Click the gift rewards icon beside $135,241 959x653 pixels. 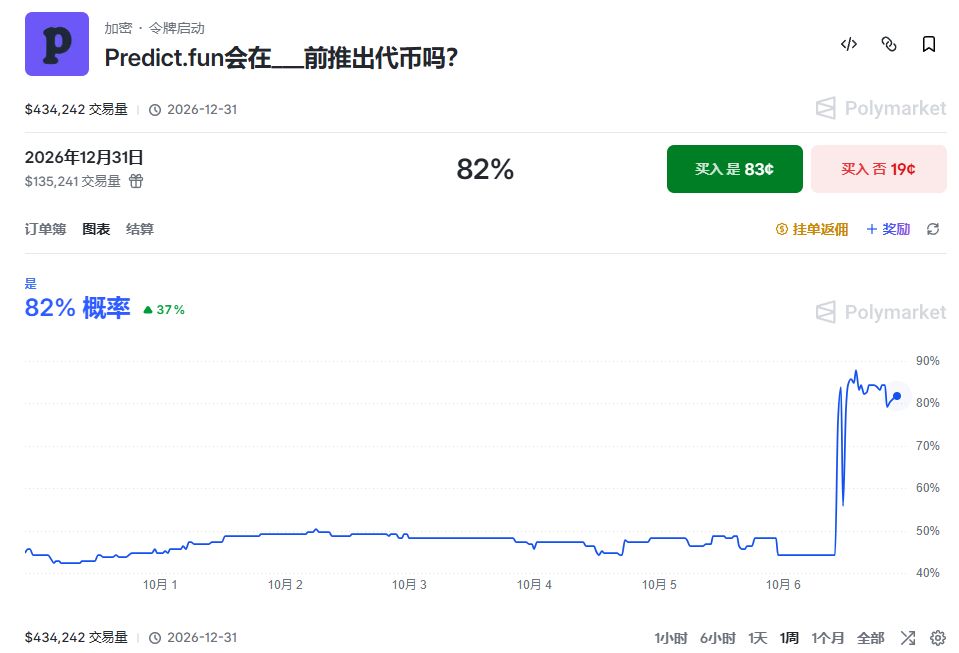point(136,181)
